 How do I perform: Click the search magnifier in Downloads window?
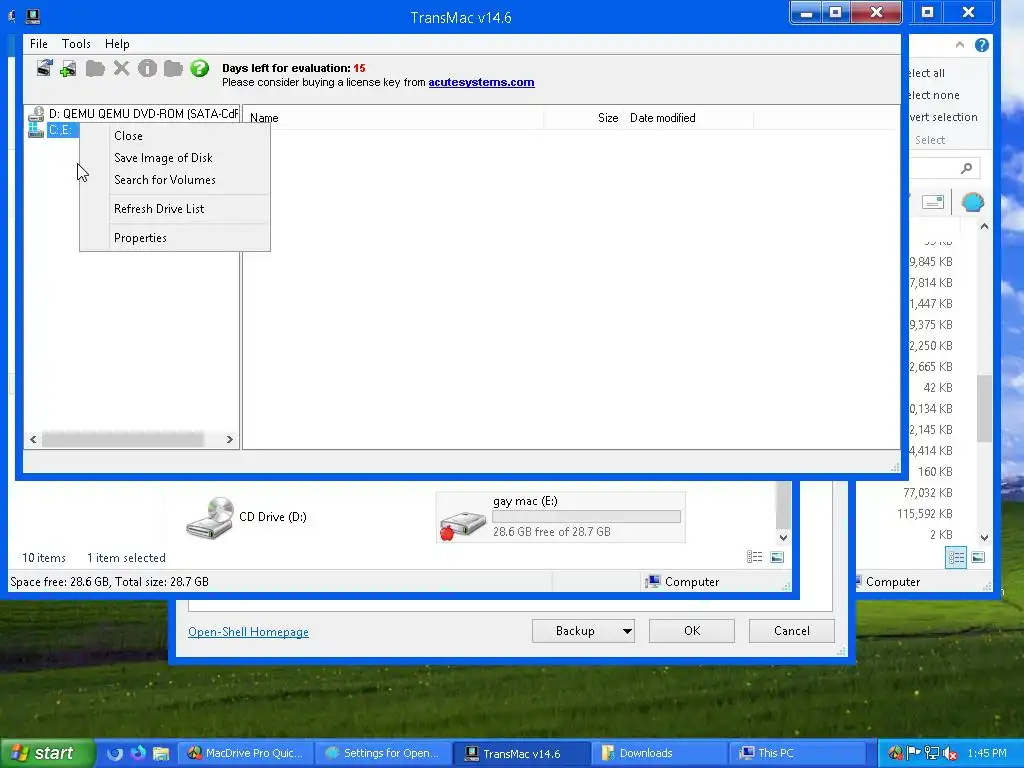click(x=967, y=168)
